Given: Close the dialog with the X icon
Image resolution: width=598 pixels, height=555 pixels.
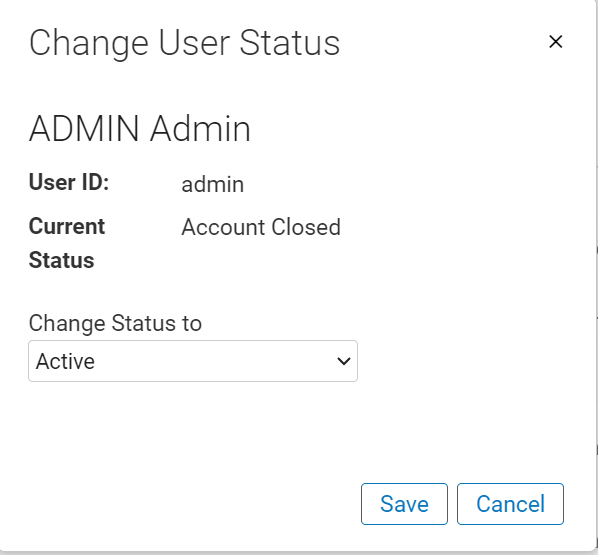Looking at the screenshot, I should [555, 42].
